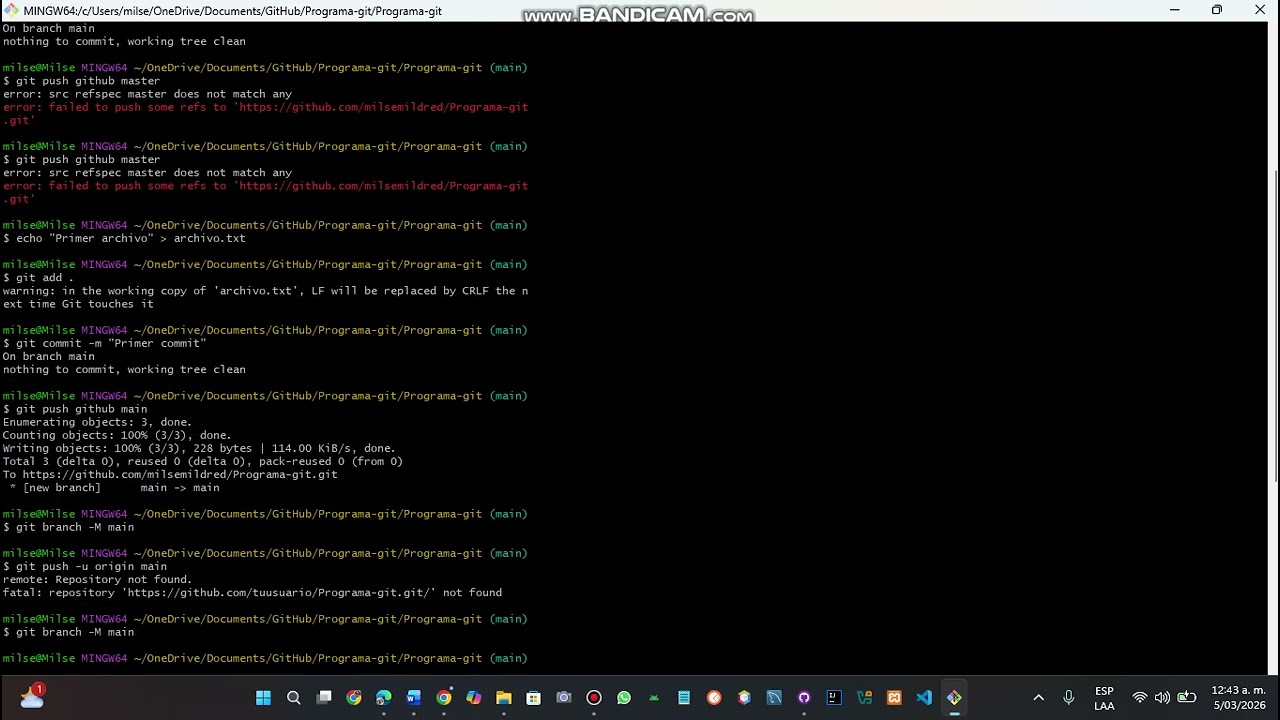Image resolution: width=1280 pixels, height=720 pixels.
Task: Click the 'fatal: repository' tuusuario error line
Action: [252, 592]
